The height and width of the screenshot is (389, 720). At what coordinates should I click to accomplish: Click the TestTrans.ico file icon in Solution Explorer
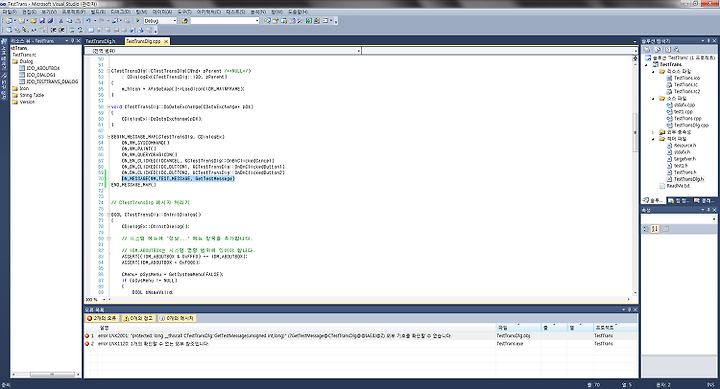(x=669, y=78)
